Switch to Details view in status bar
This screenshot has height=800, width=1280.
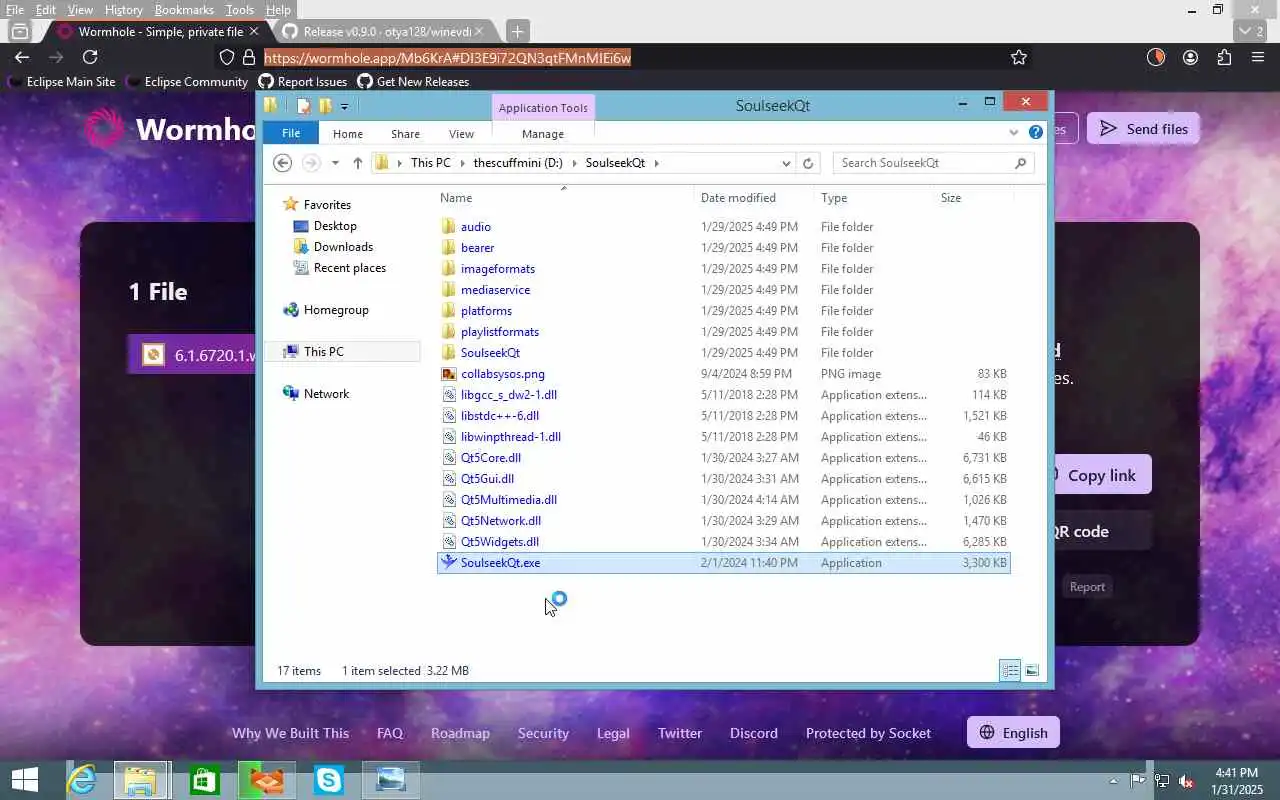point(1010,671)
